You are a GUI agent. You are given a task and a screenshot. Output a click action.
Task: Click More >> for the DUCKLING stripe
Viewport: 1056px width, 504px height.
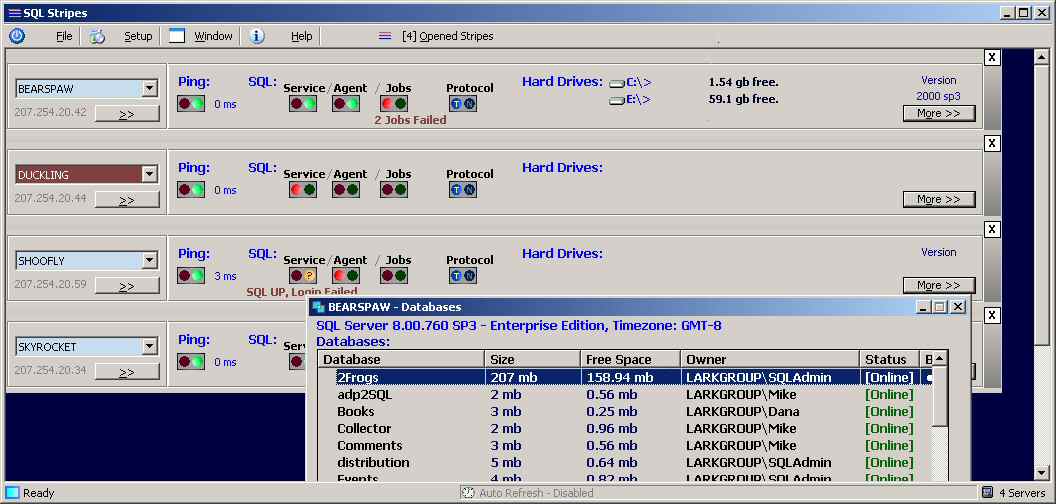939,199
